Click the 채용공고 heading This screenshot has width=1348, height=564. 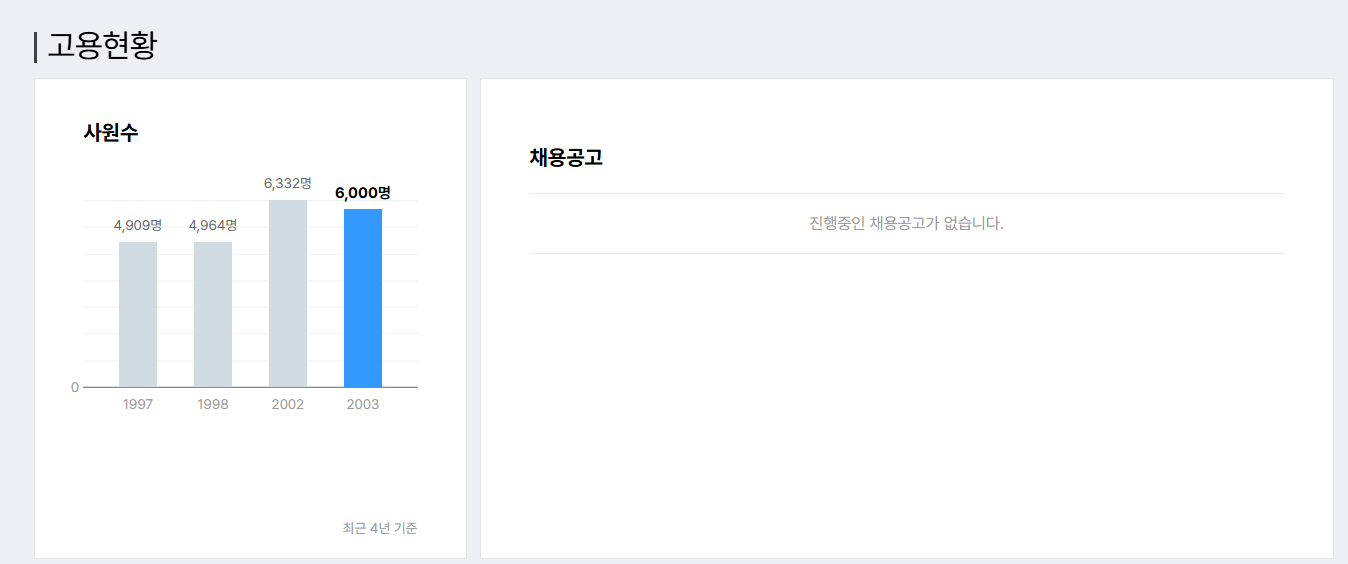[566, 157]
